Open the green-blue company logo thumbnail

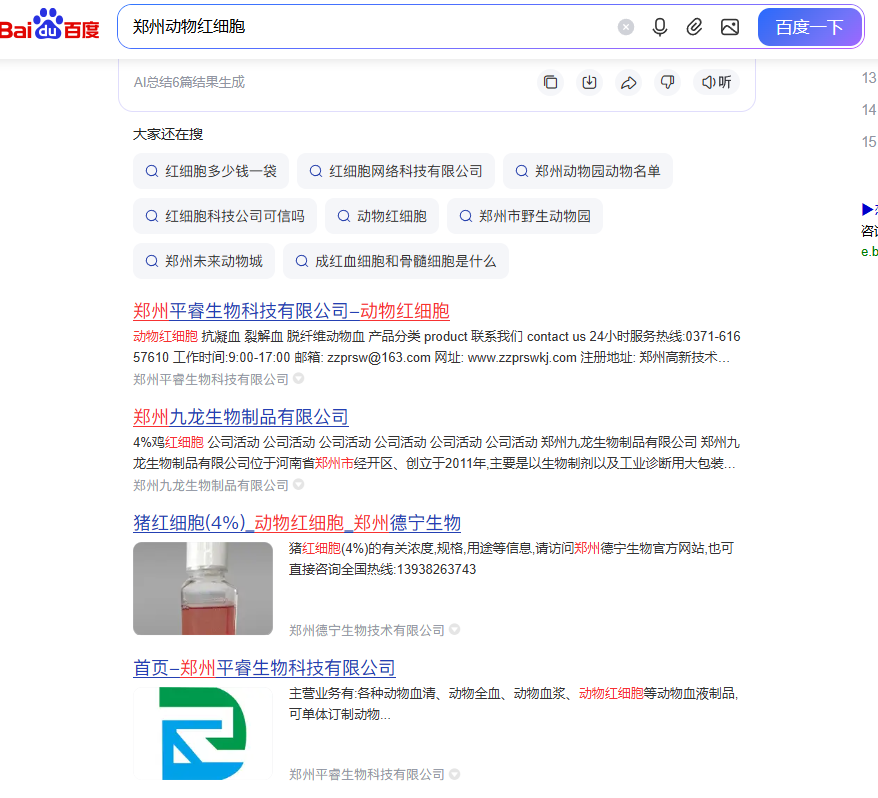203,733
